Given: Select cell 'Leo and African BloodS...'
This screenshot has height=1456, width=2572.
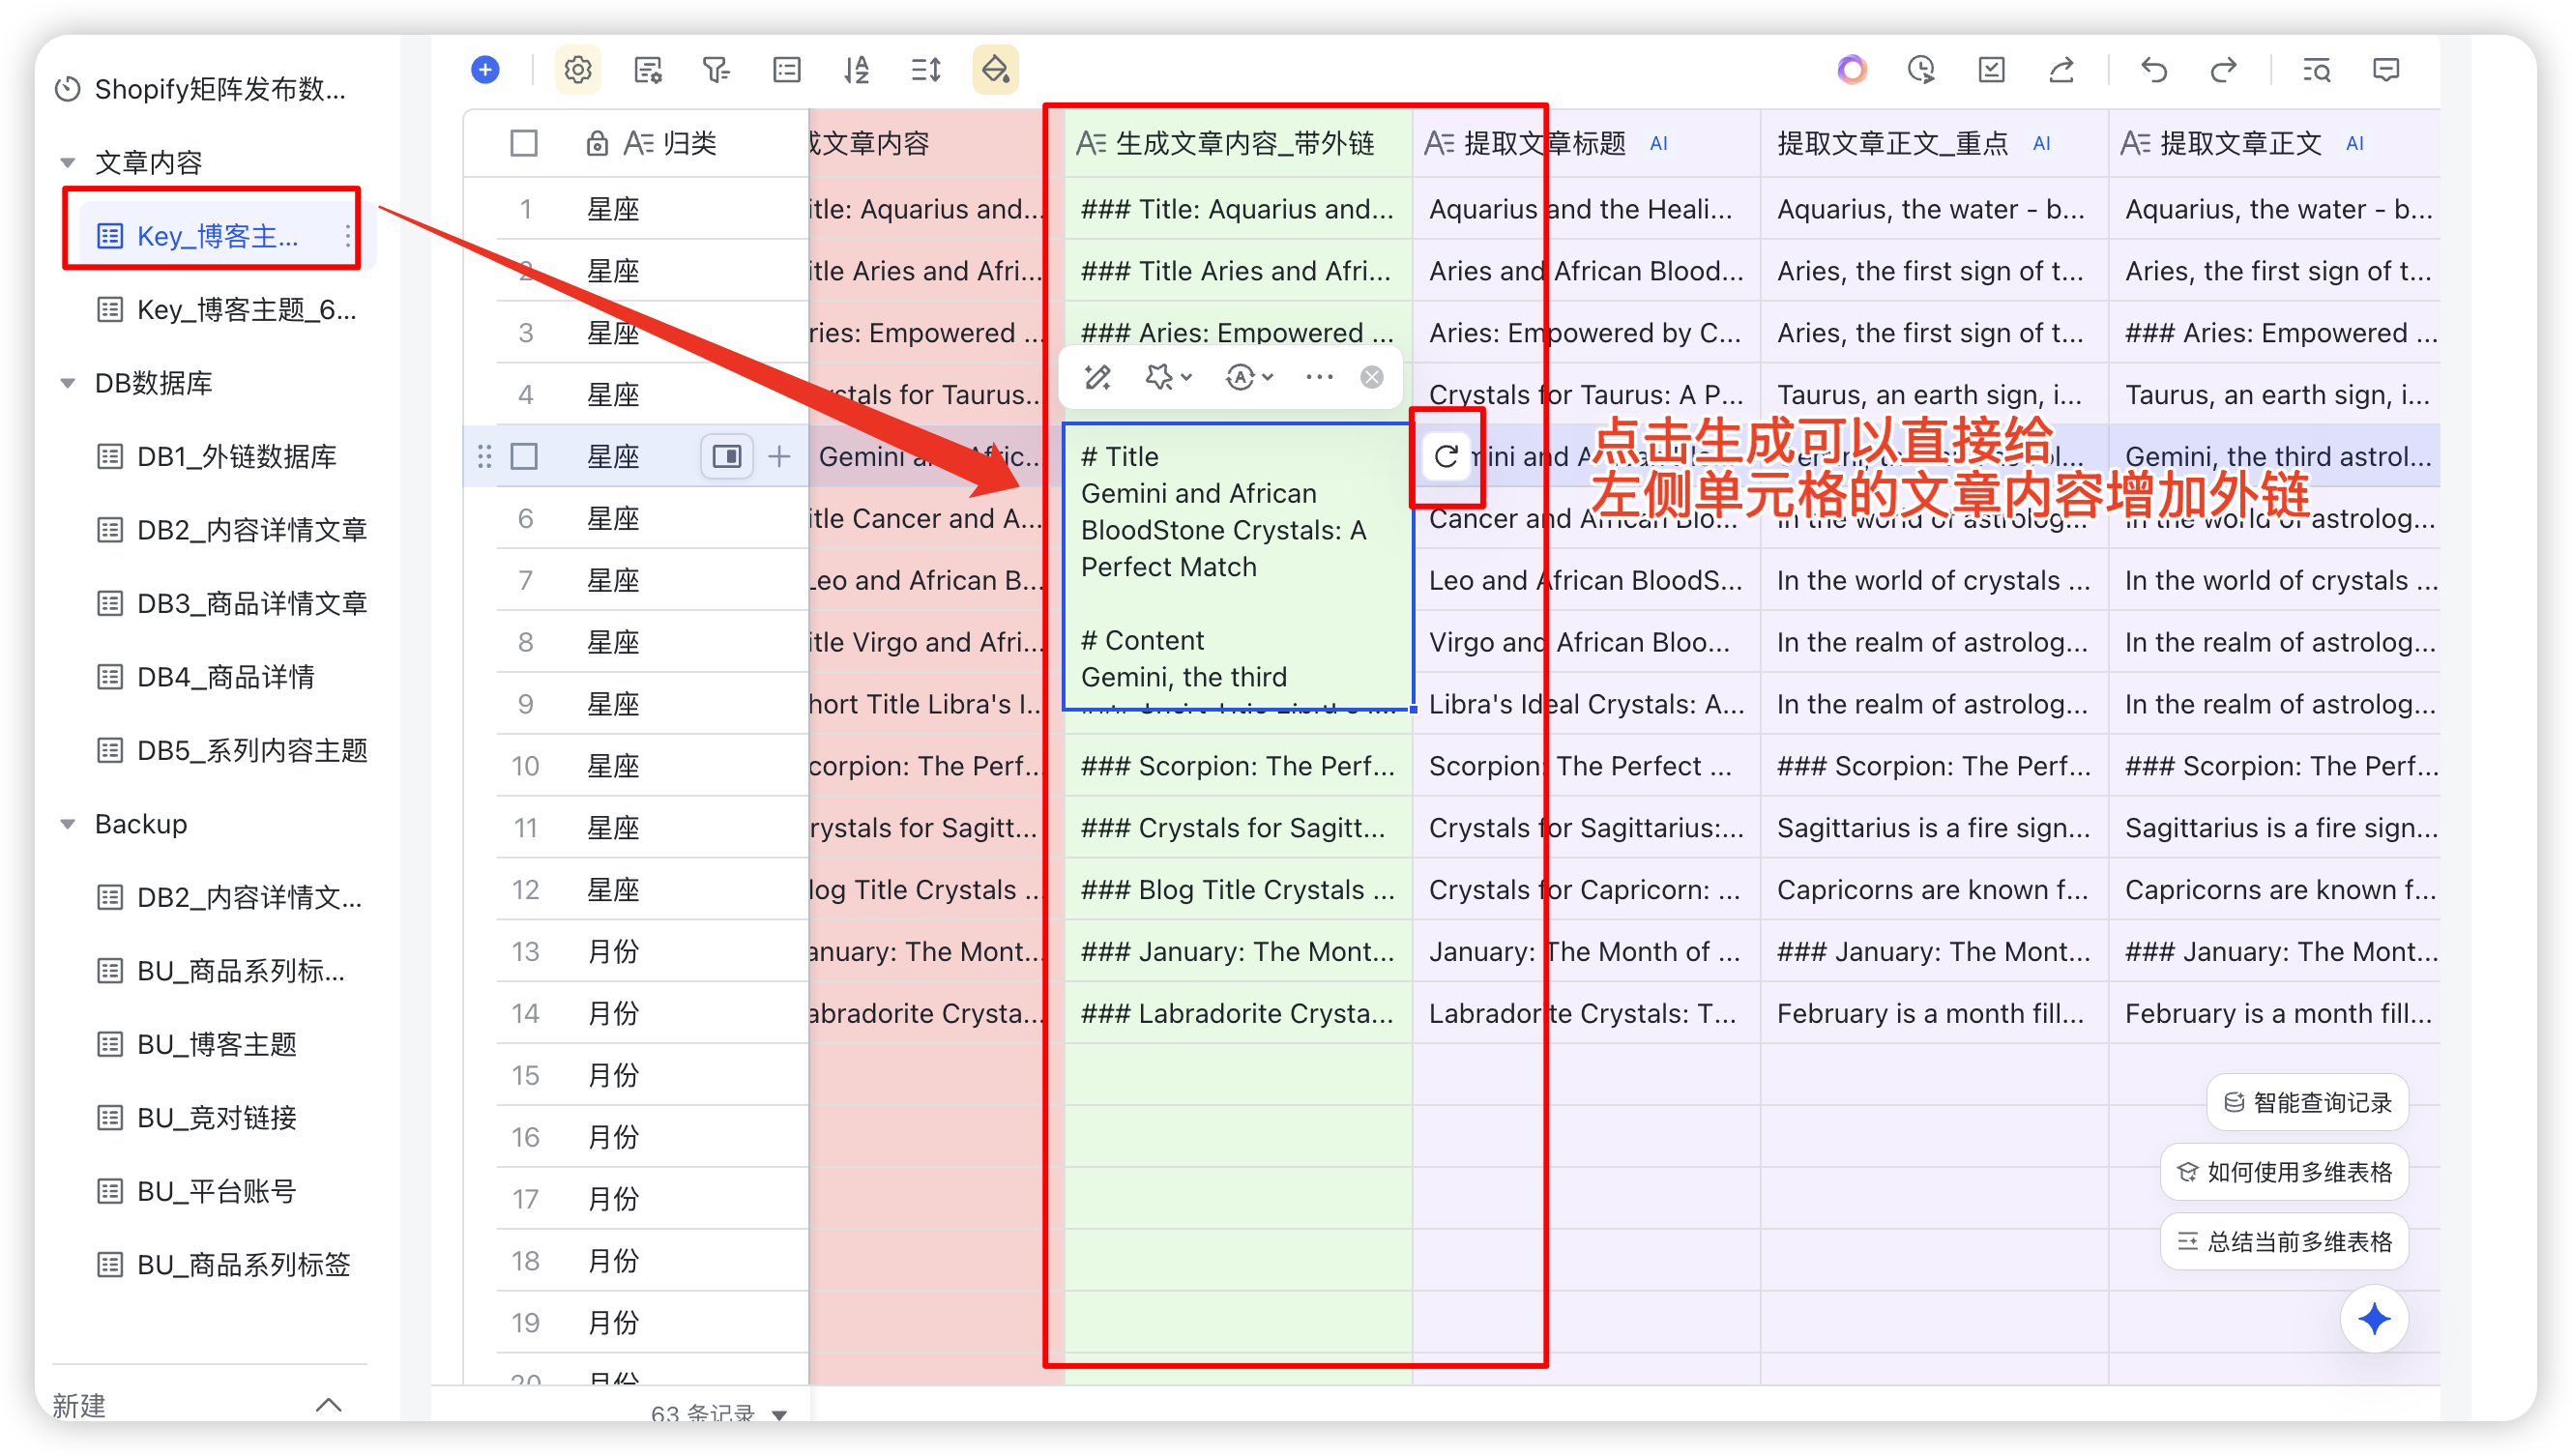Looking at the screenshot, I should tap(1585, 580).
